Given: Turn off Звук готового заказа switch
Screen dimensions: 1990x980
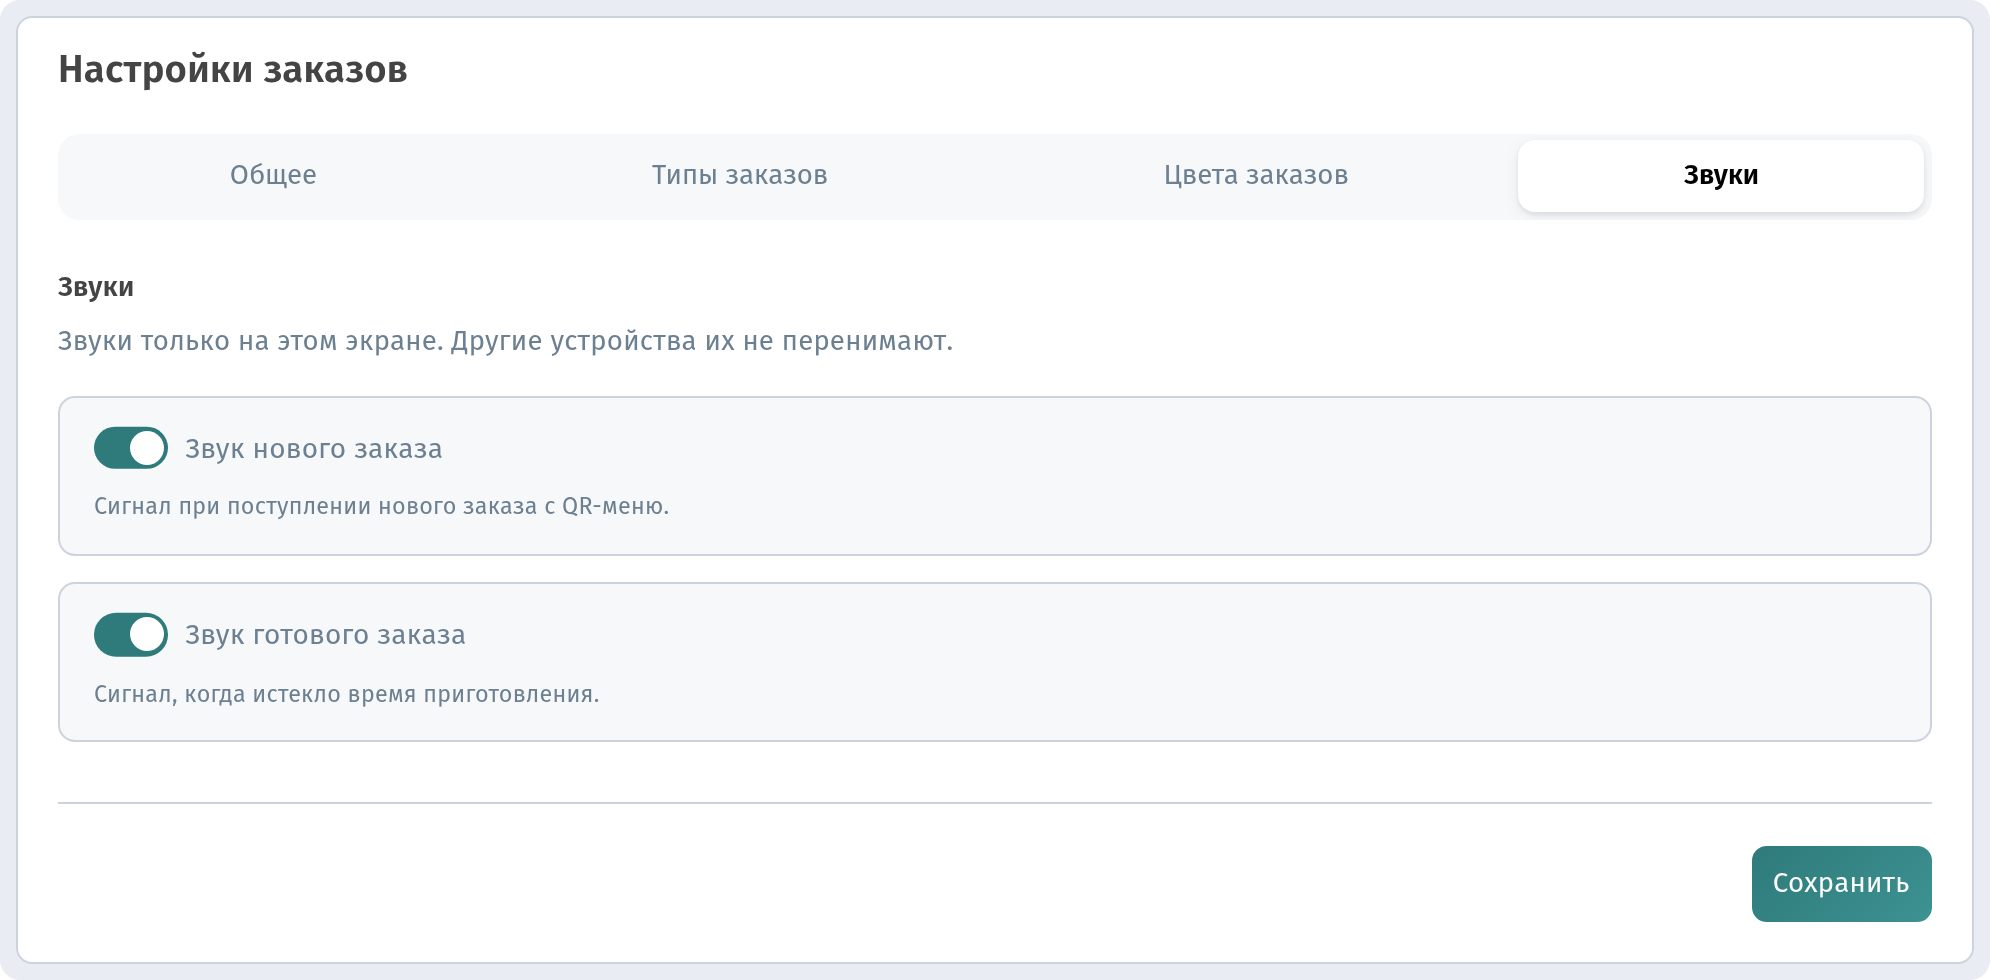Looking at the screenshot, I should (x=131, y=635).
